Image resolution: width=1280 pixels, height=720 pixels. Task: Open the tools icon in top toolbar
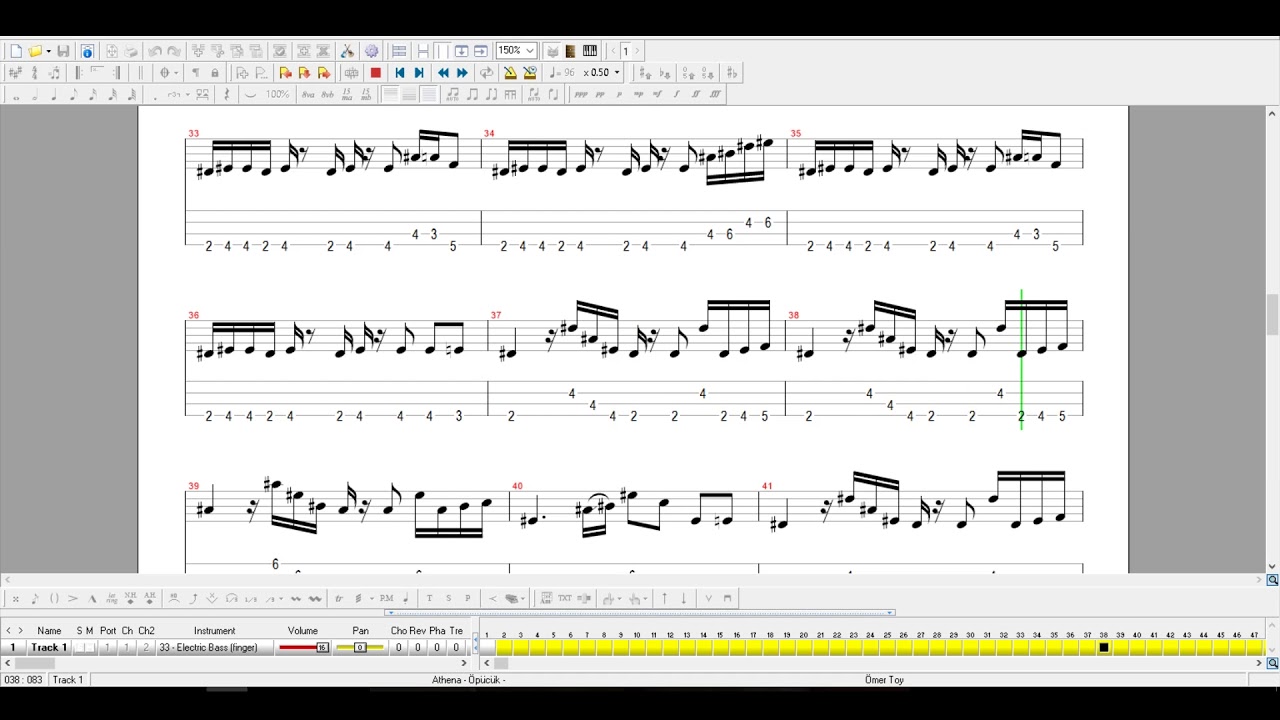347,51
